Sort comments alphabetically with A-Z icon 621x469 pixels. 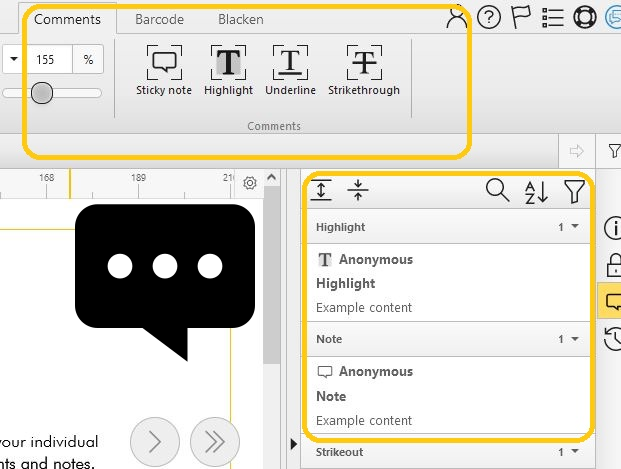pyautogui.click(x=536, y=191)
